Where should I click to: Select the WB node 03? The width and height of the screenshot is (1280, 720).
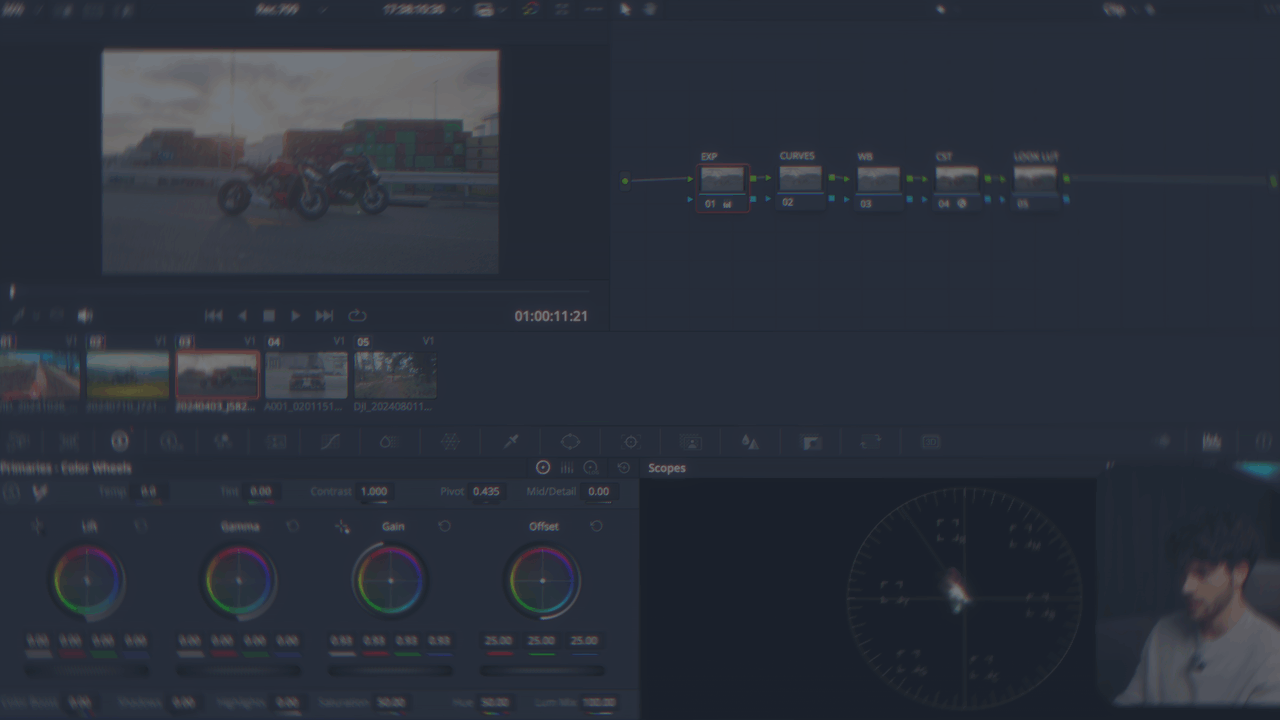pyautogui.click(x=878, y=181)
